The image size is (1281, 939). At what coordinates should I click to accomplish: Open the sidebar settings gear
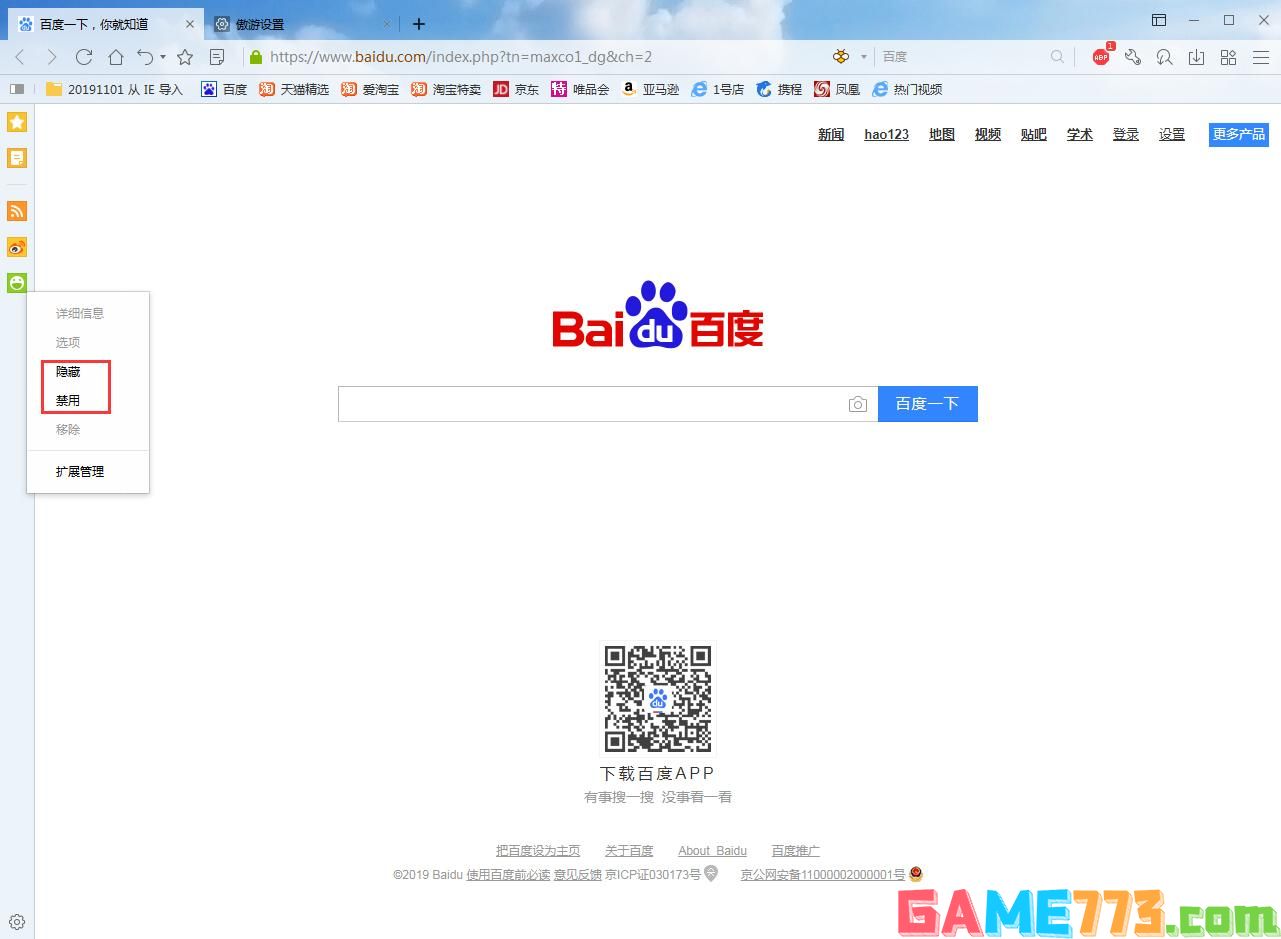[17, 922]
